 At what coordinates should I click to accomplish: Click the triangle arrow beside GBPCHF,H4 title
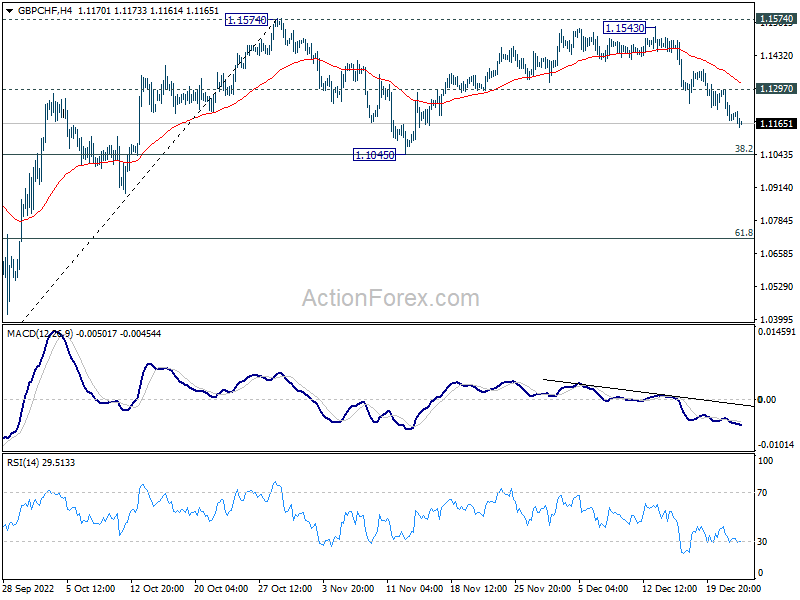coord(9,11)
